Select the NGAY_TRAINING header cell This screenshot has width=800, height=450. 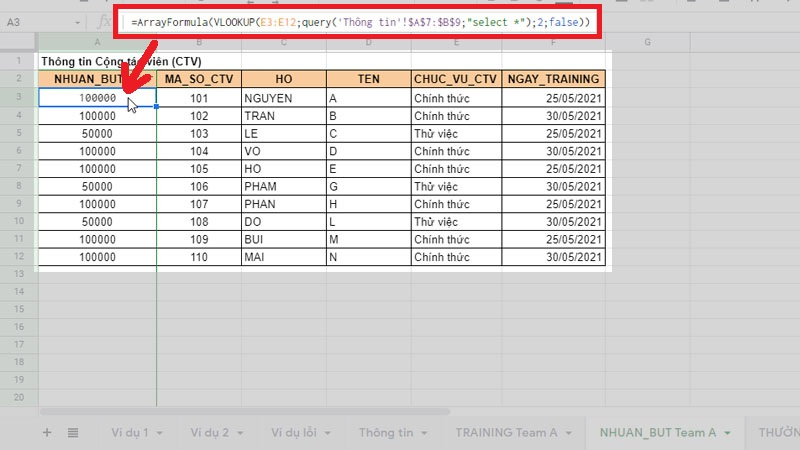pos(554,78)
